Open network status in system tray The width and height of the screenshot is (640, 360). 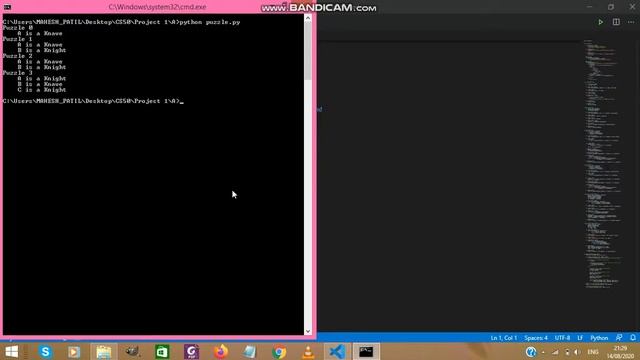pyautogui.click(x=555, y=352)
